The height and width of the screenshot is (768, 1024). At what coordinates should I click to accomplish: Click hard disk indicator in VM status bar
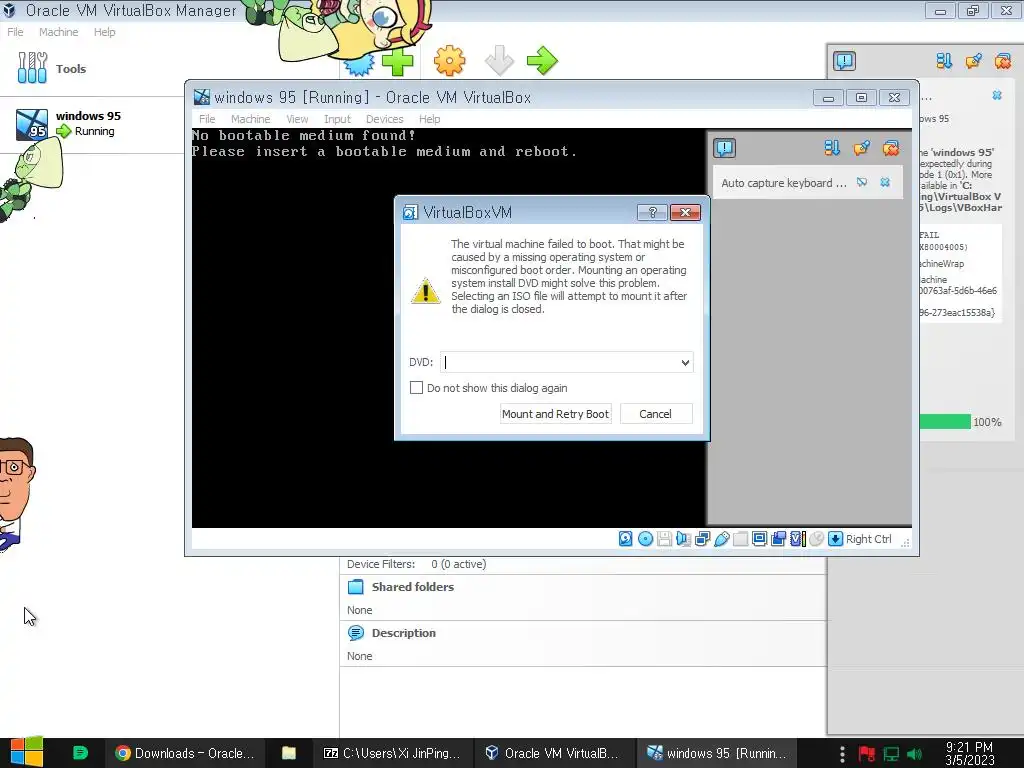[625, 539]
